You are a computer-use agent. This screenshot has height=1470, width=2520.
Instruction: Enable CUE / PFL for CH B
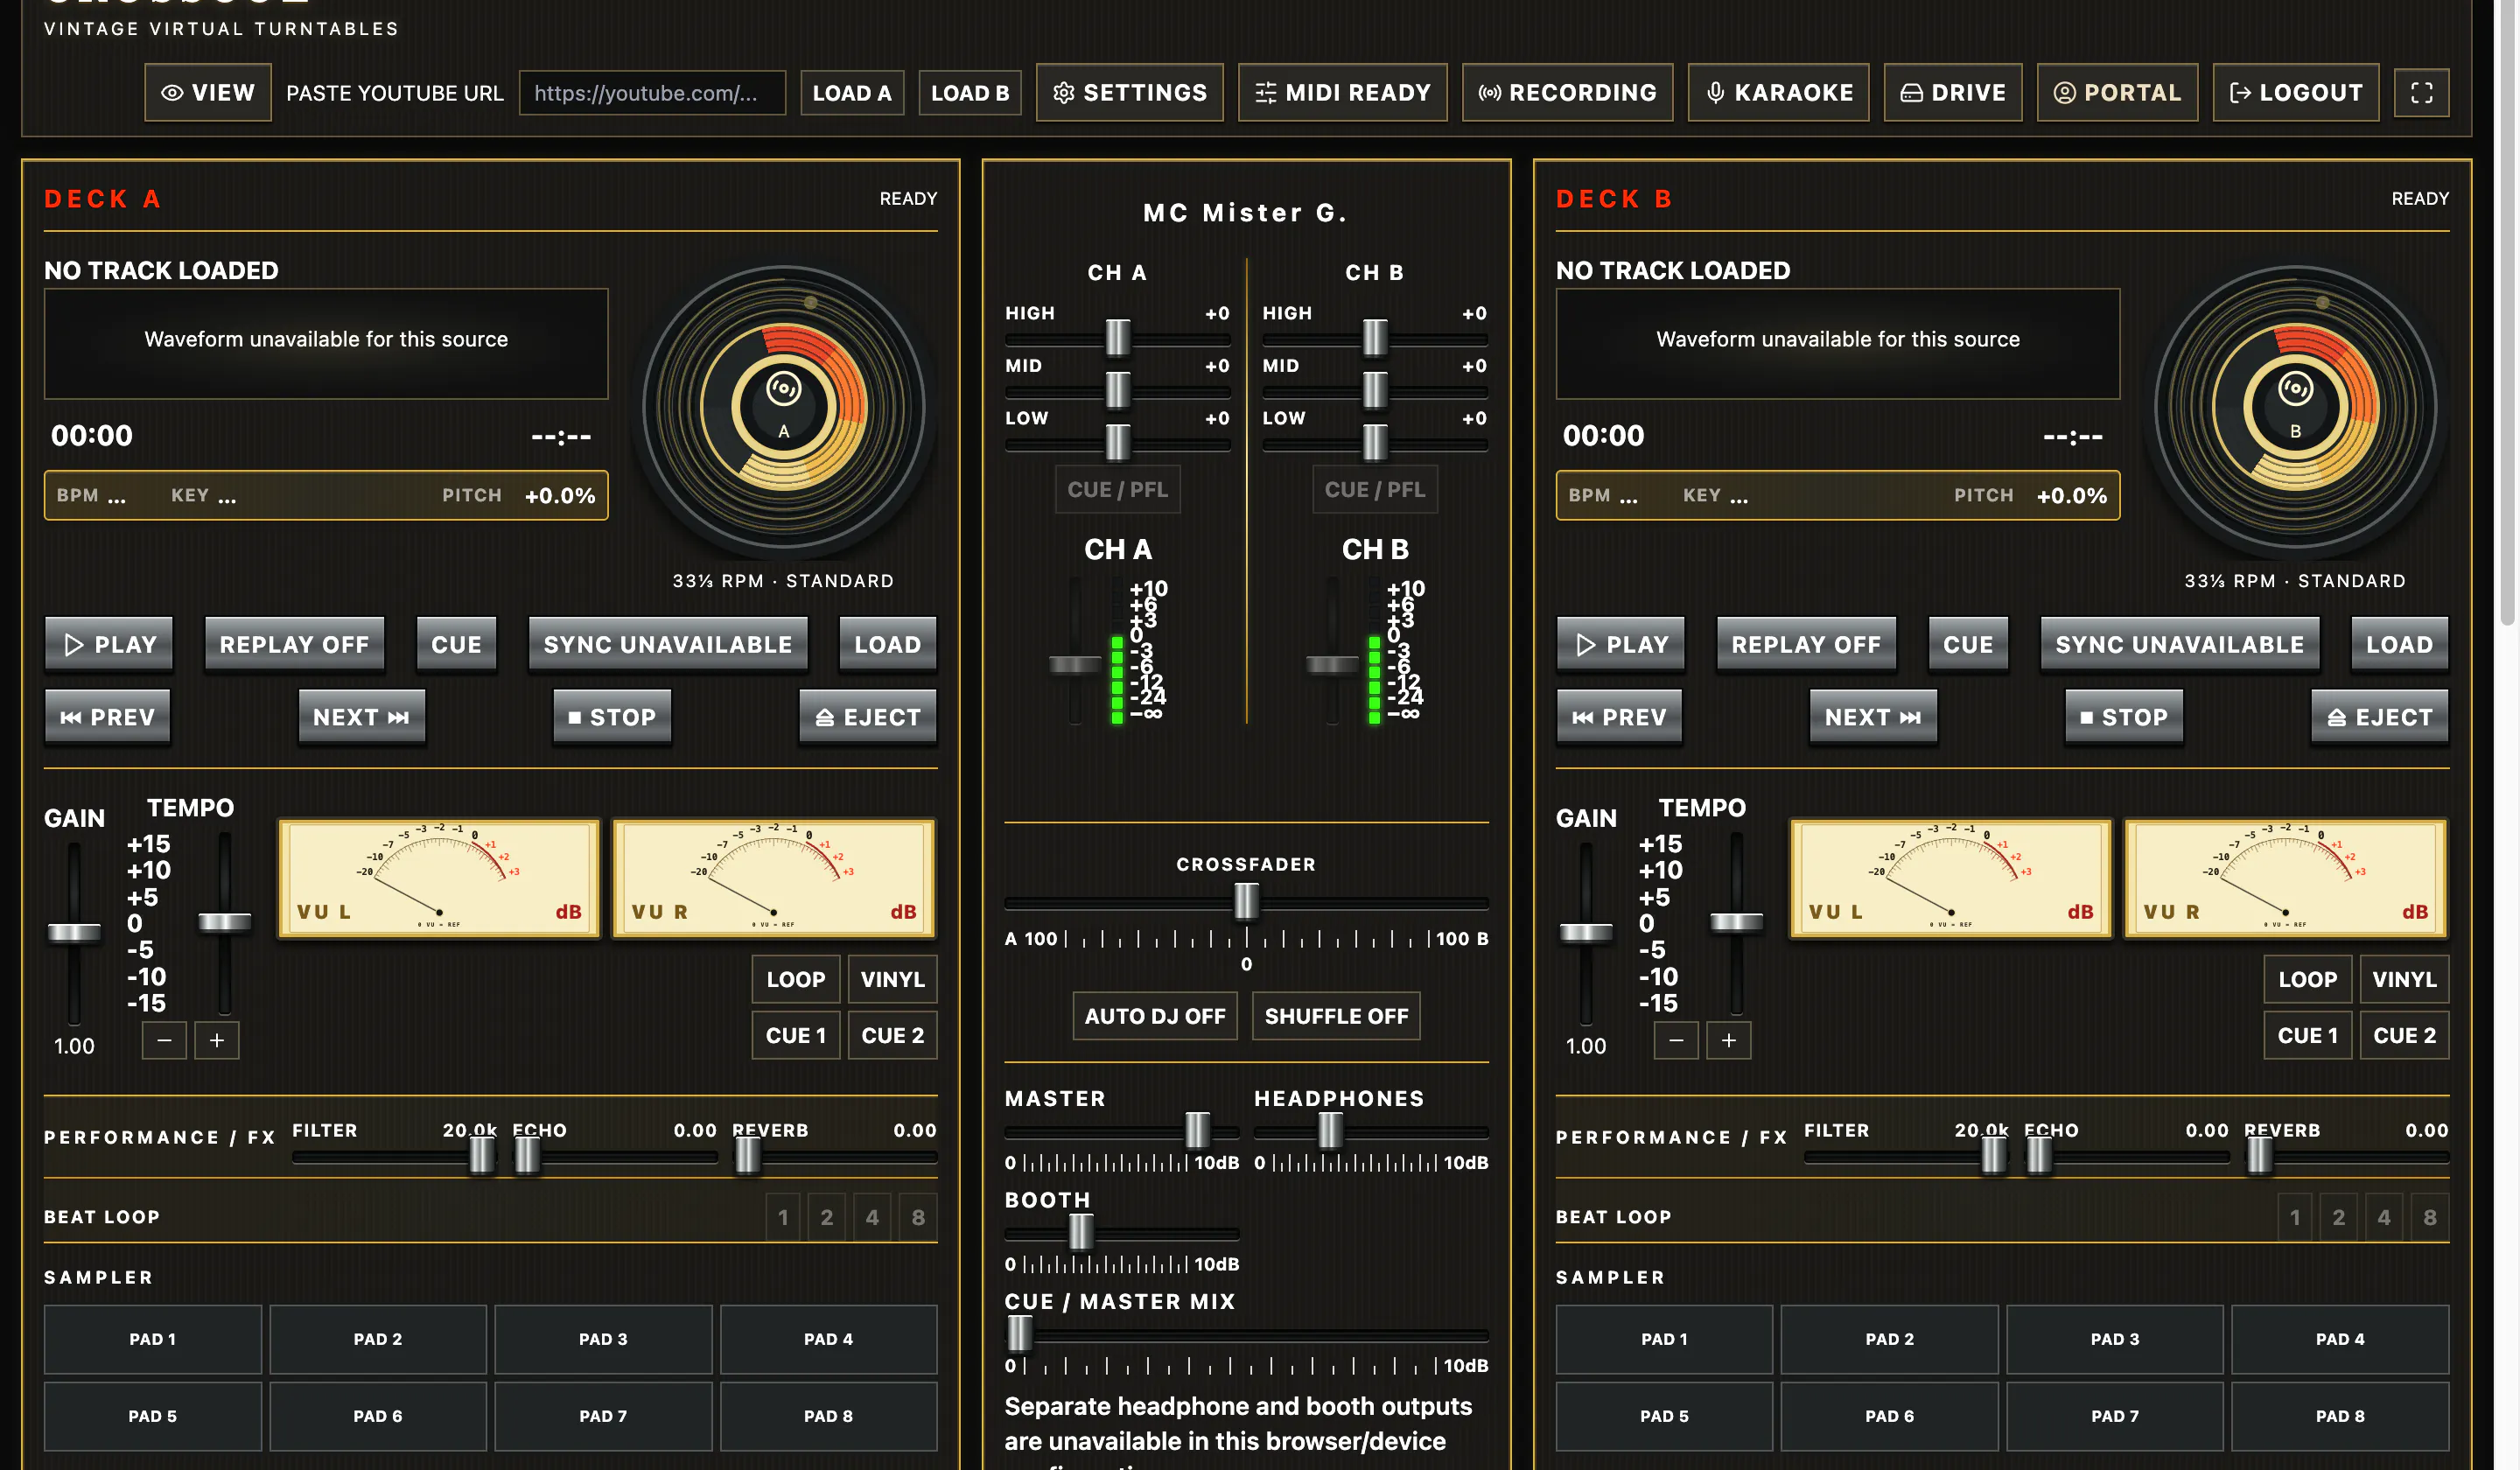1375,489
